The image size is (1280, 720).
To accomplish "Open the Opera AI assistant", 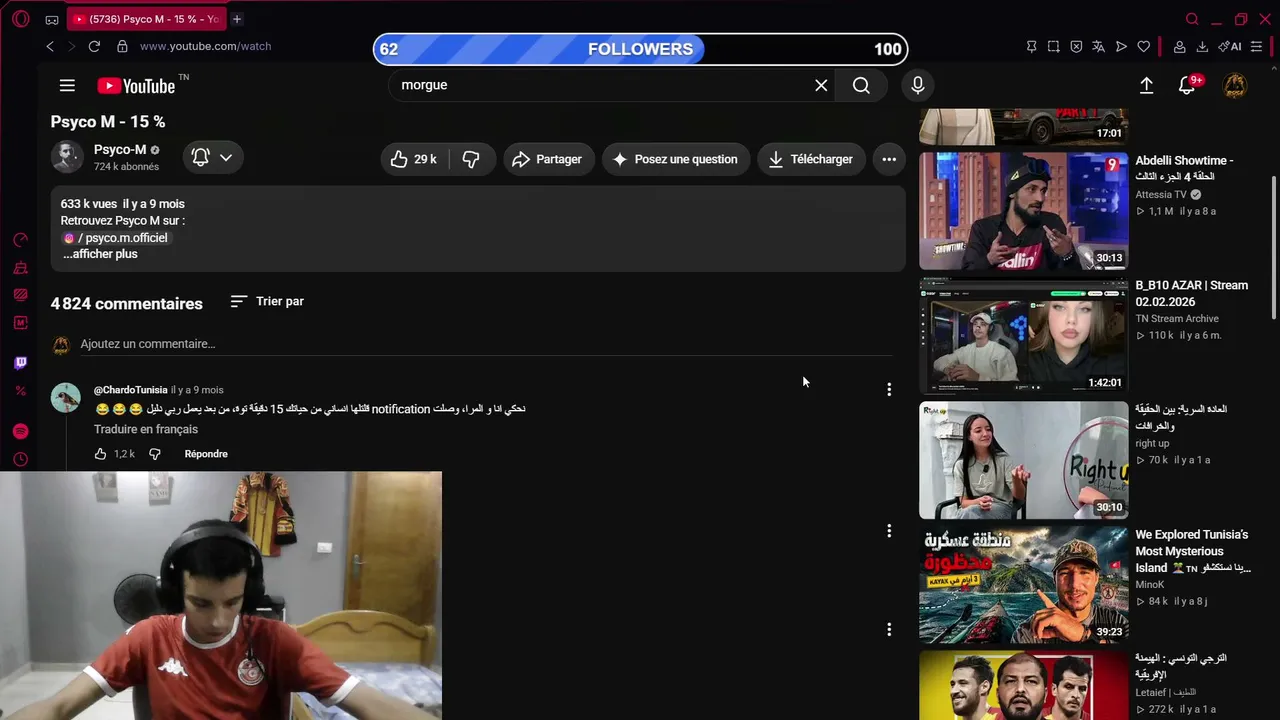I will tap(1230, 46).
